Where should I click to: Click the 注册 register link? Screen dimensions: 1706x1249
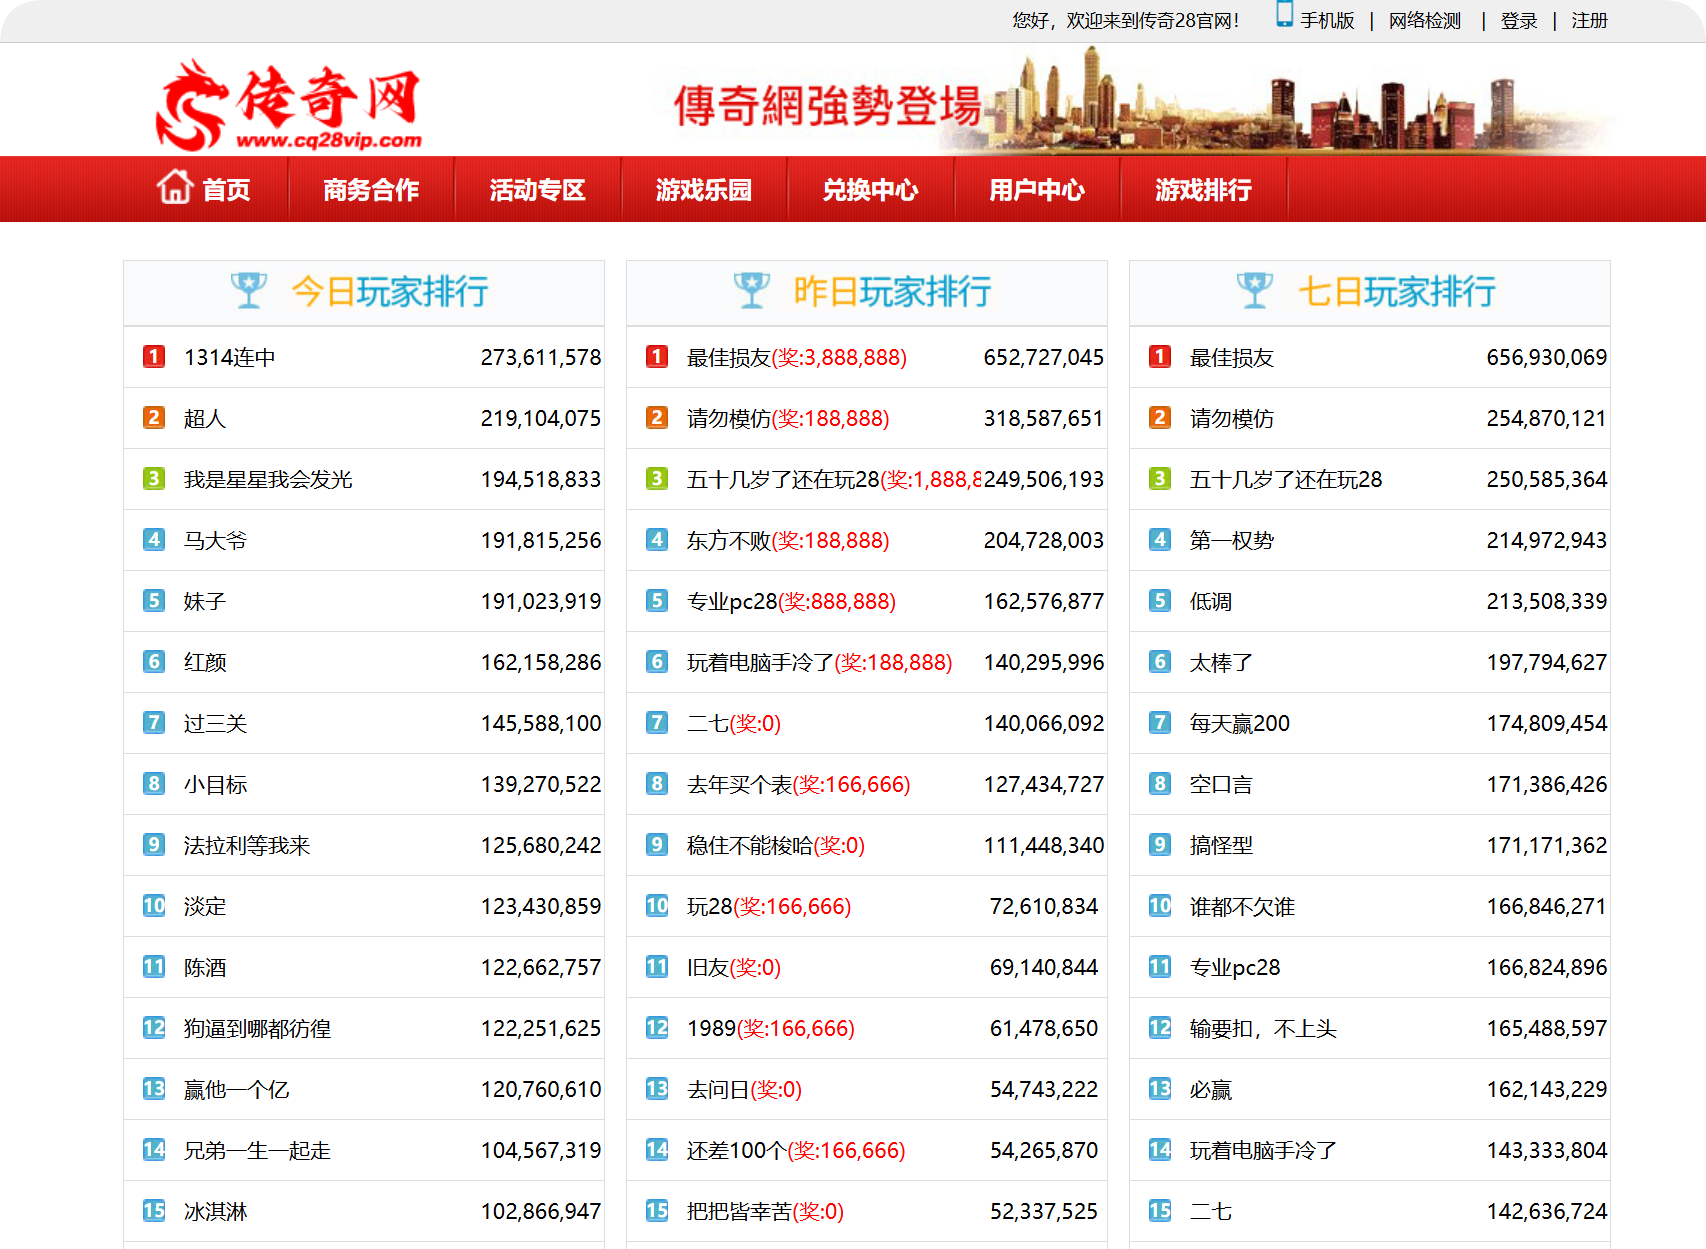pos(1589,21)
